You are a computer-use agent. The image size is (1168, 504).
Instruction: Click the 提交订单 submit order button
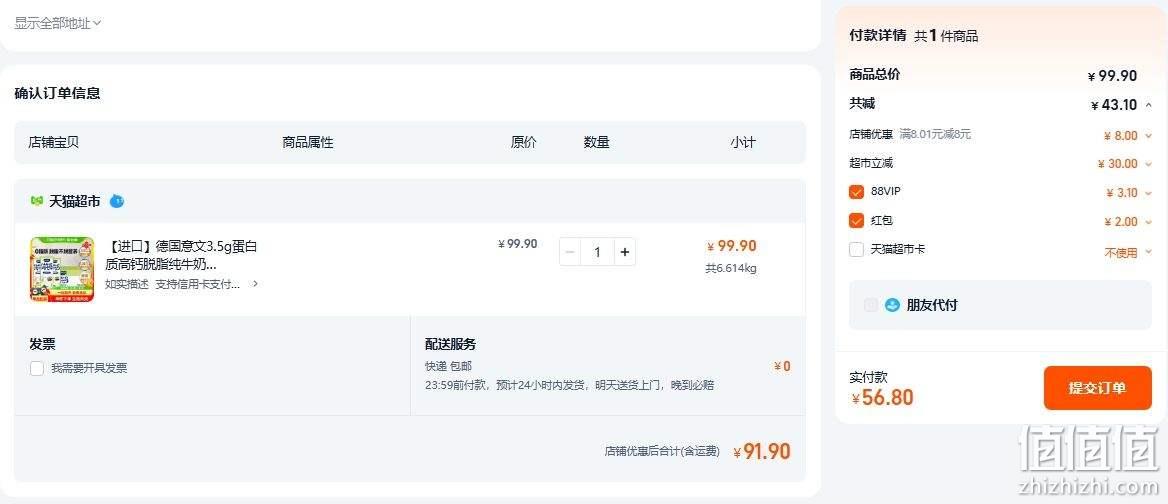[1097, 388]
